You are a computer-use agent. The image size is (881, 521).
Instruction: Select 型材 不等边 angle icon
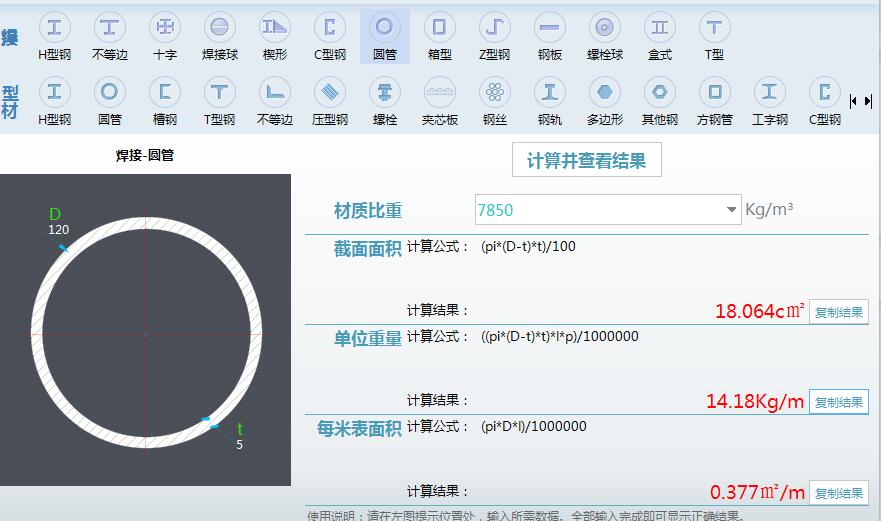[x=275, y=92]
